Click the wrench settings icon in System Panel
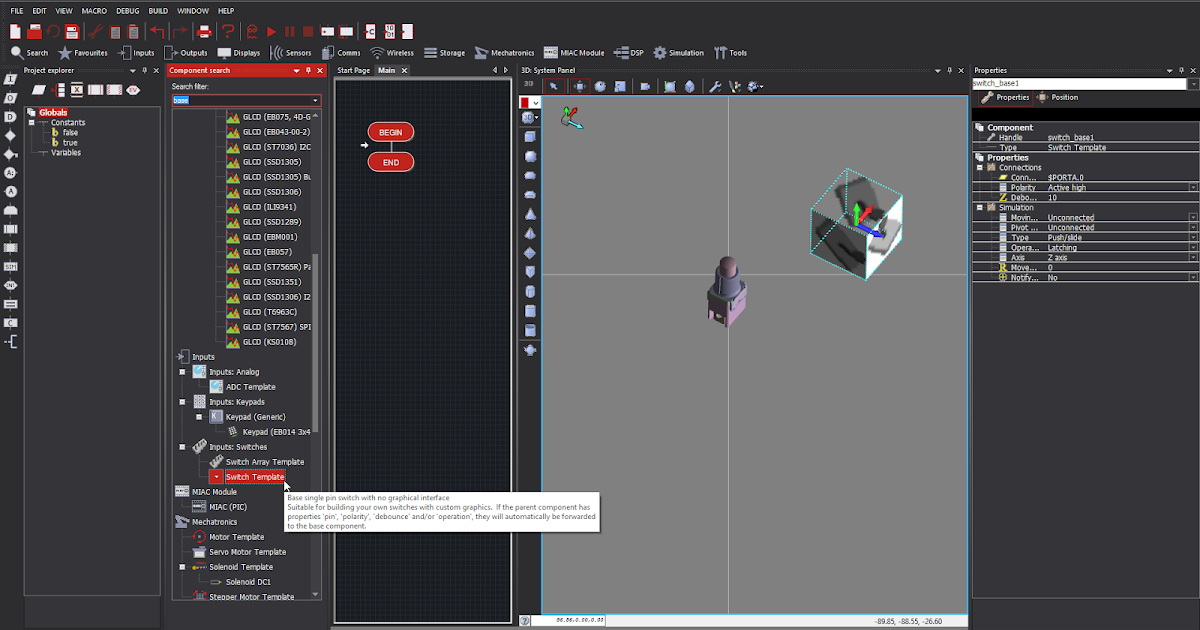Screen dimensions: 1200x630 [716, 86]
